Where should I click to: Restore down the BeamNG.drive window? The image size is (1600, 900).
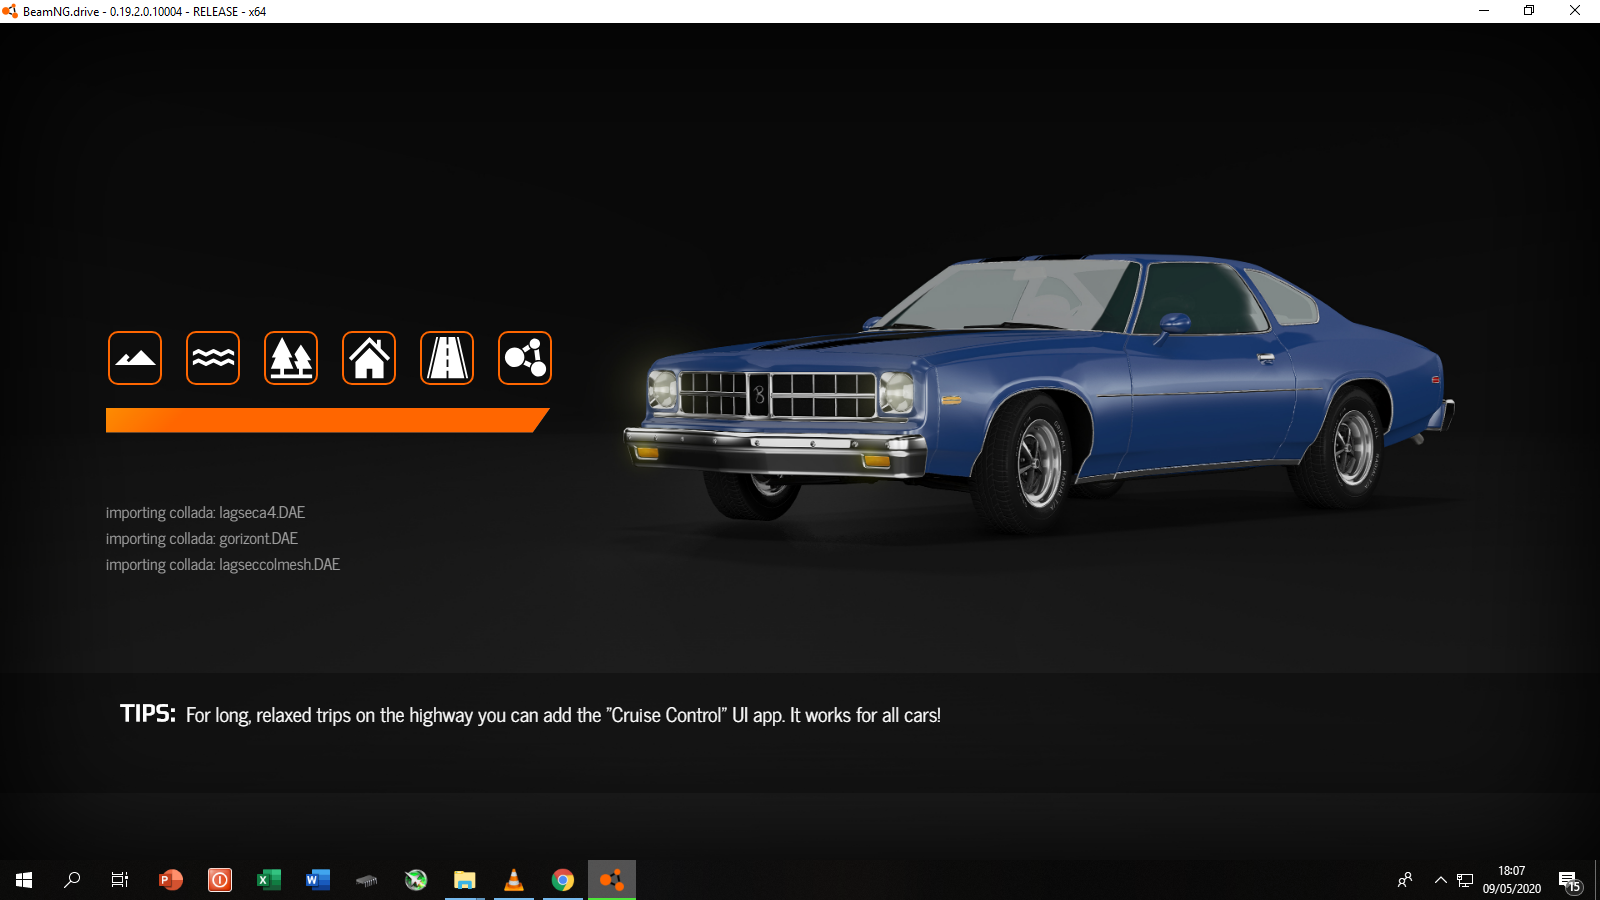tap(1529, 11)
